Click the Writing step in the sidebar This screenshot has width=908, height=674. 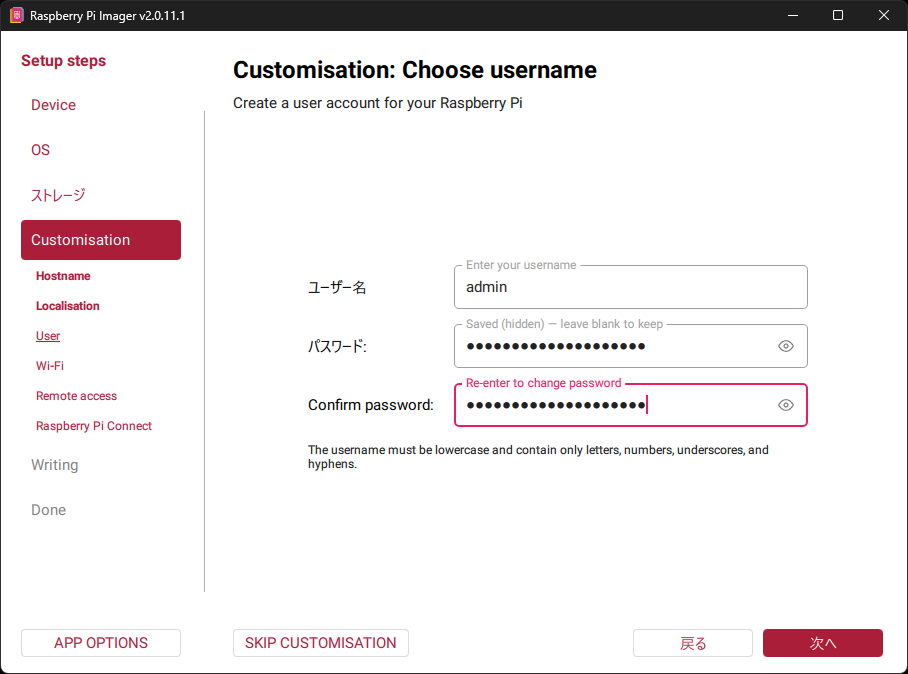[54, 465]
